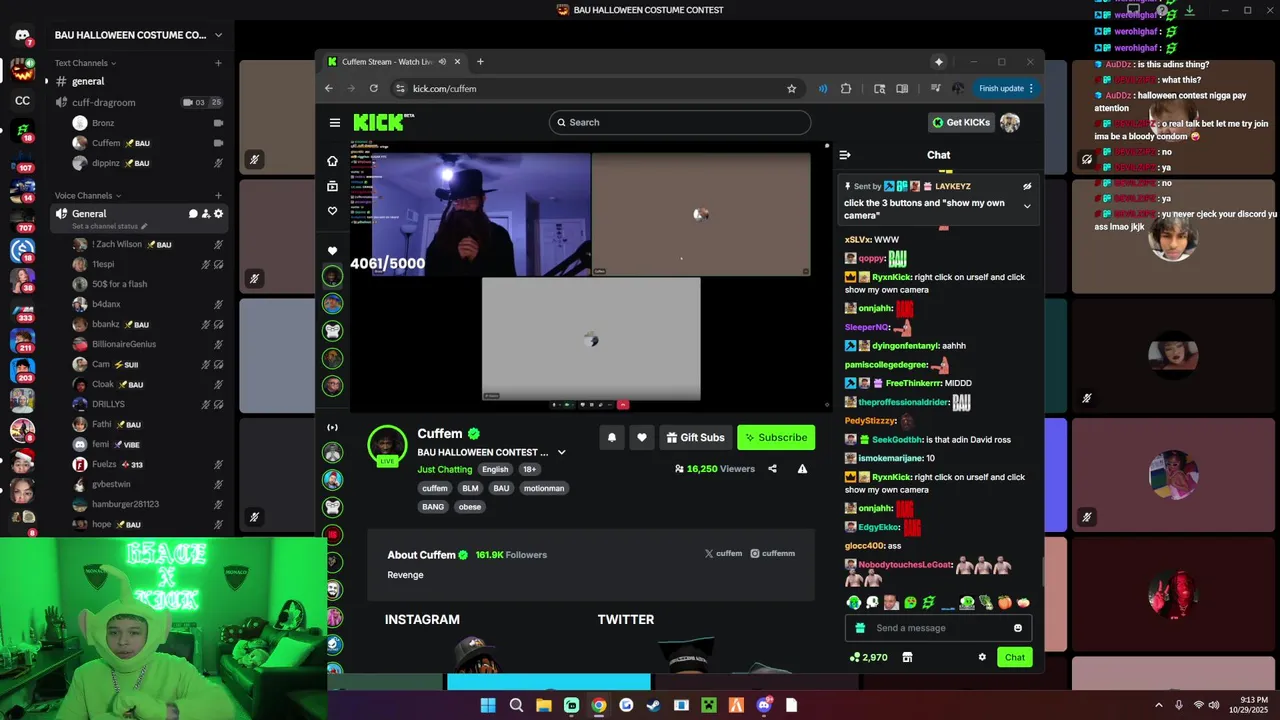Open Kick user profile avatar menu

tap(1010, 123)
